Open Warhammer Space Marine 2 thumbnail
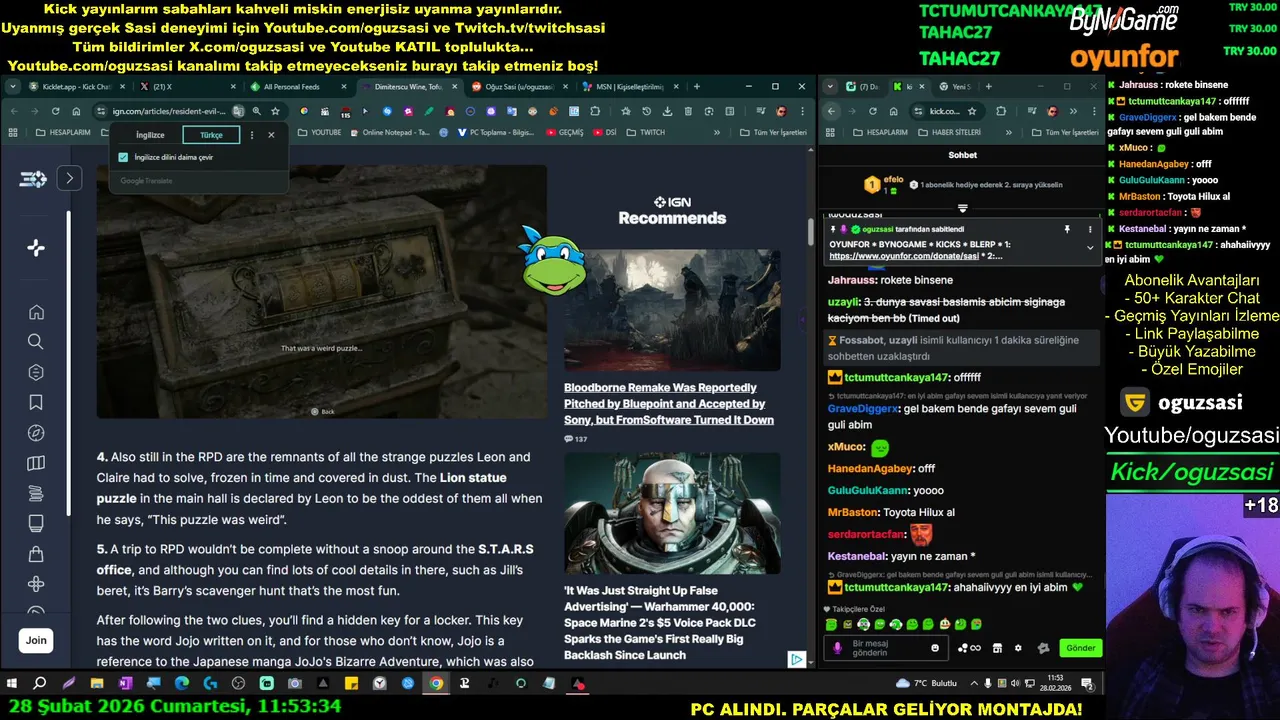 pos(672,513)
